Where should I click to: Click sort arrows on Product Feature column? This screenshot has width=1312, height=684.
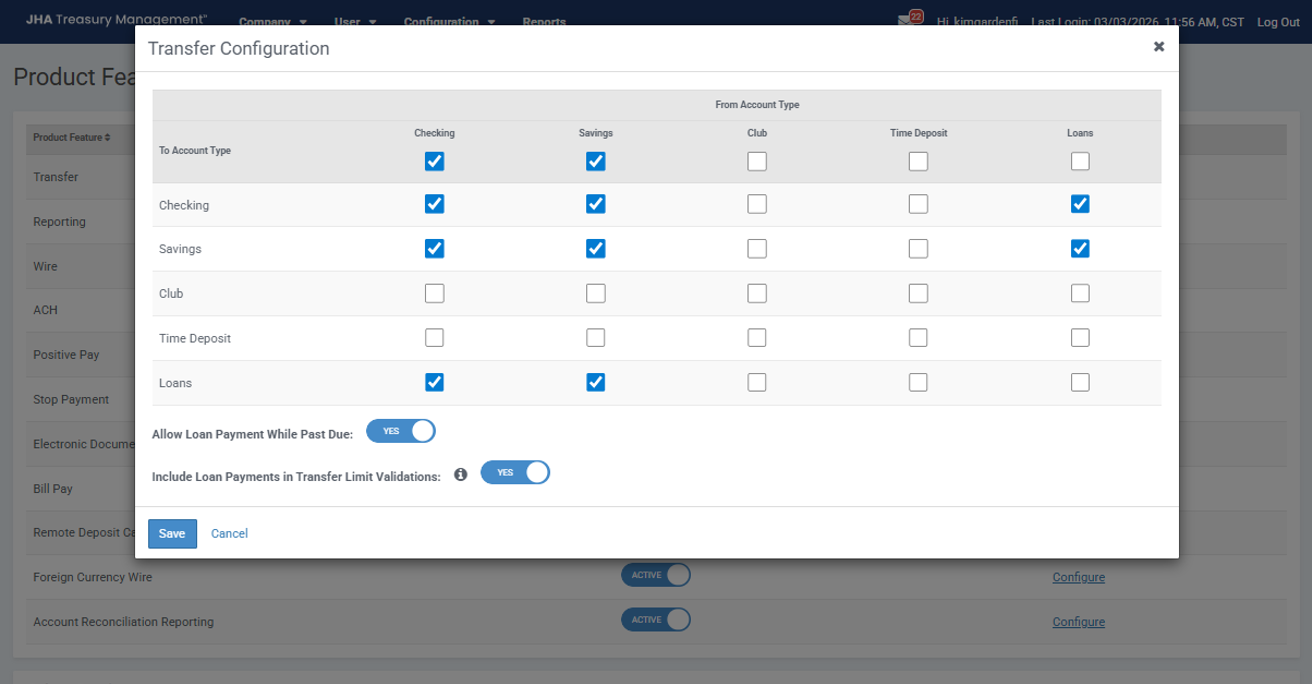(x=107, y=138)
